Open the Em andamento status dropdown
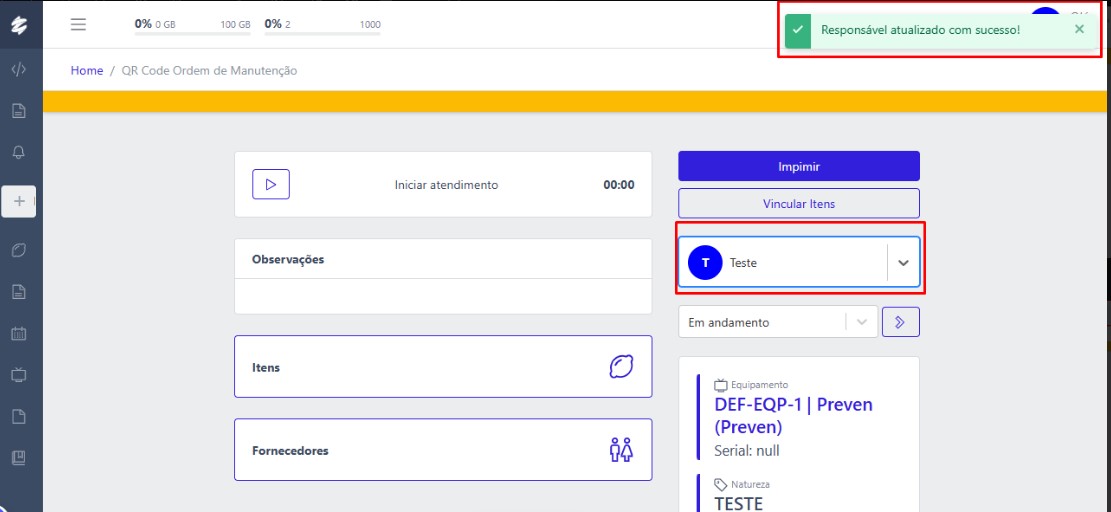The width and height of the screenshot is (1111, 512). 861,322
